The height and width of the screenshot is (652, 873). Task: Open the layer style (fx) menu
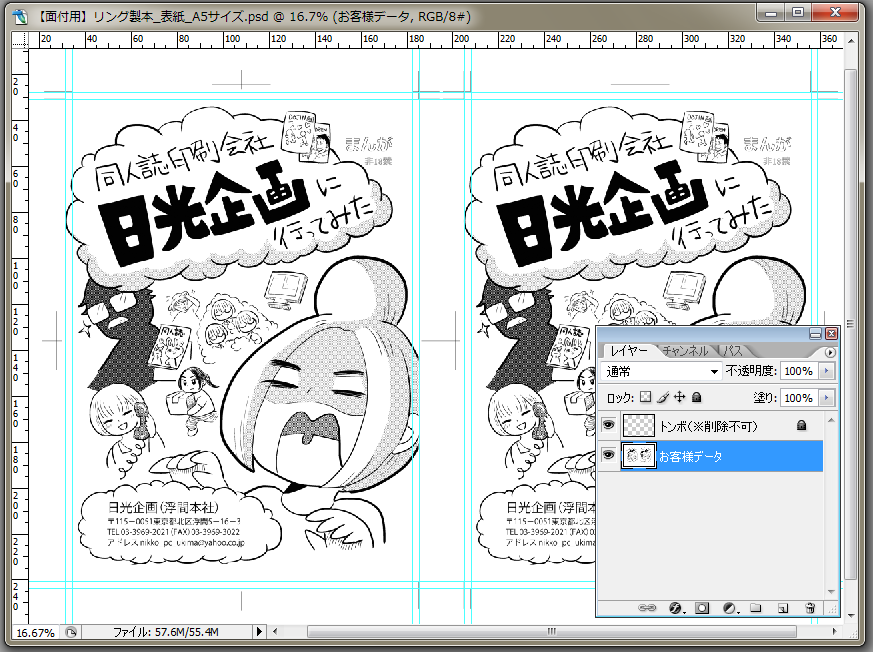[674, 607]
